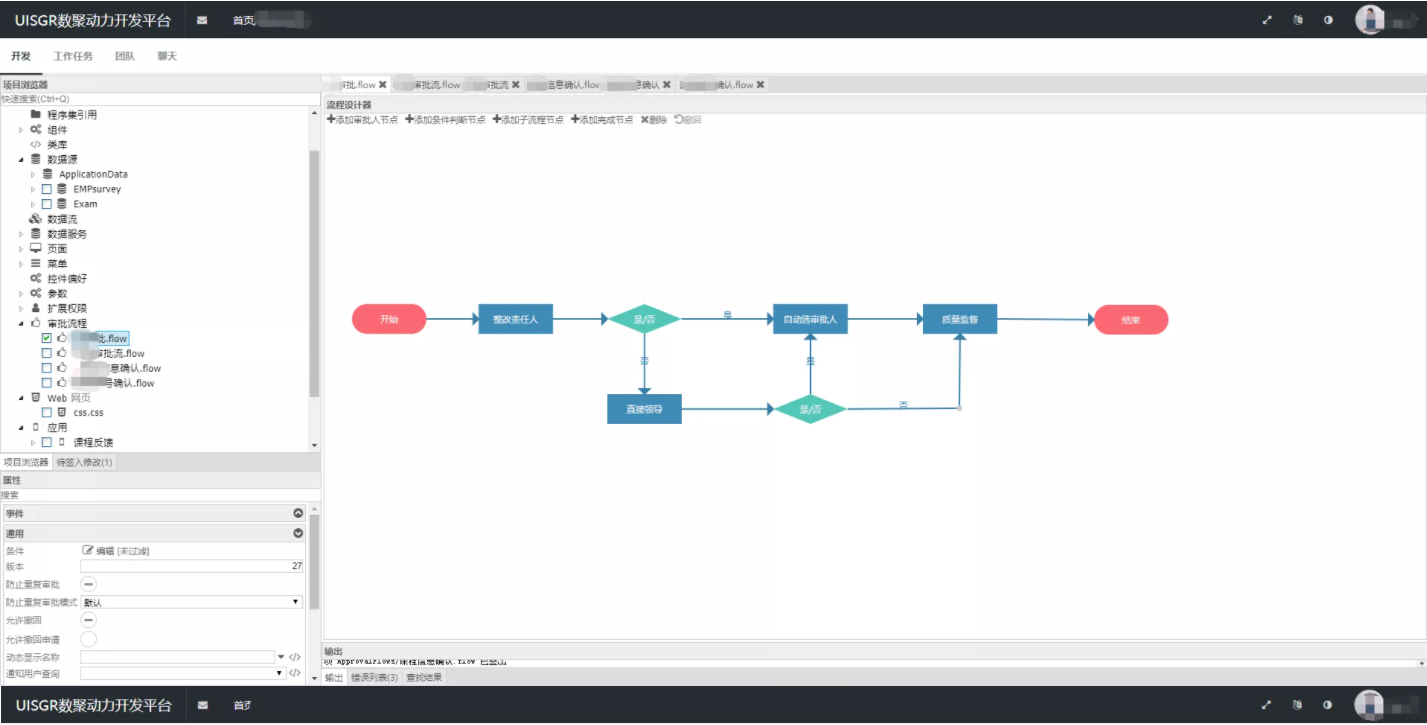The image size is (1427, 725).
Task: Click 添加完成节点 in designer toolbar
Action: [602, 119]
